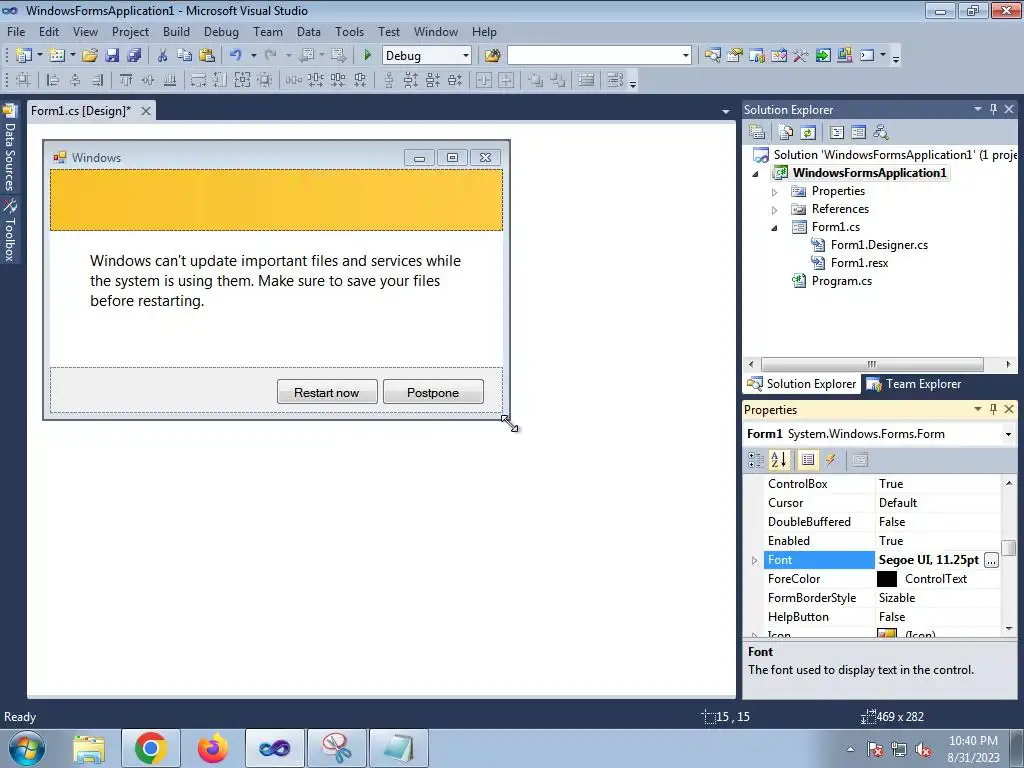Viewport: 1024px width, 768px height.
Task: Click Tab Order layout icon
Action: 615,80
